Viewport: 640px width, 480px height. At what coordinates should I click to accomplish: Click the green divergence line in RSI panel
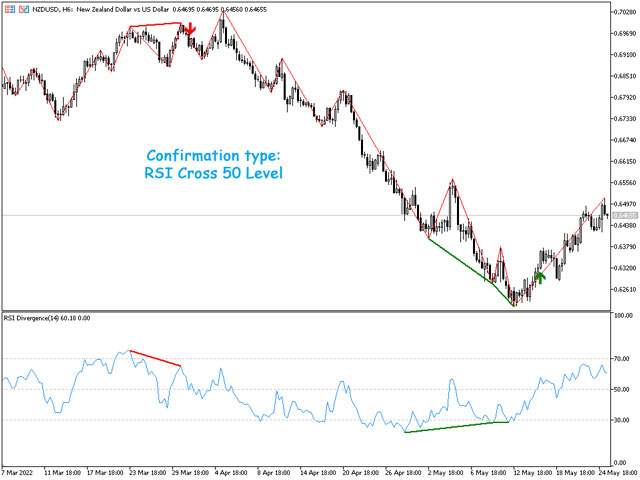pos(456,427)
